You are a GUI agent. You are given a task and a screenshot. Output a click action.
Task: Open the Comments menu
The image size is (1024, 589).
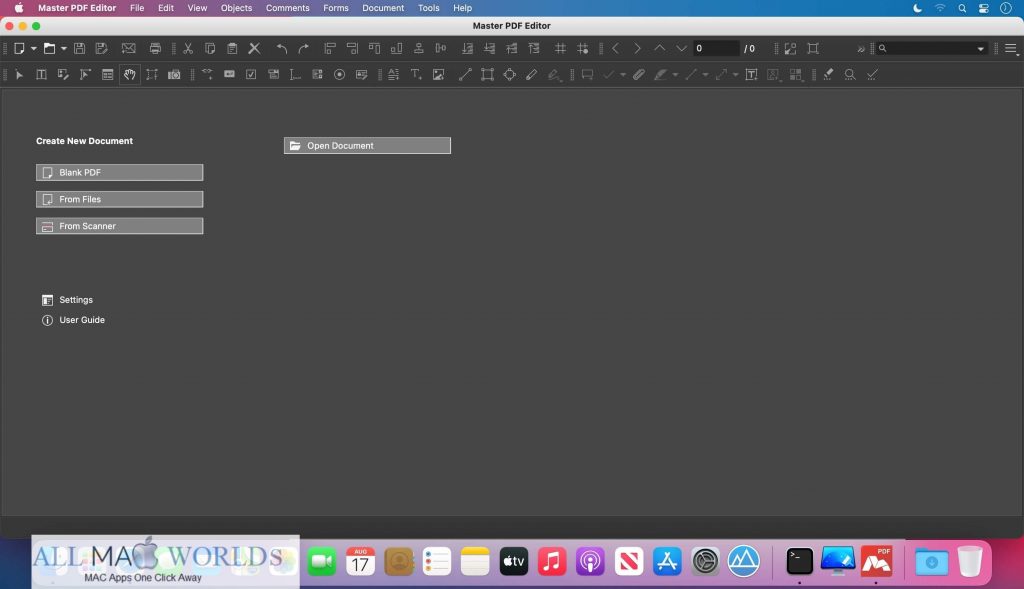pos(287,8)
